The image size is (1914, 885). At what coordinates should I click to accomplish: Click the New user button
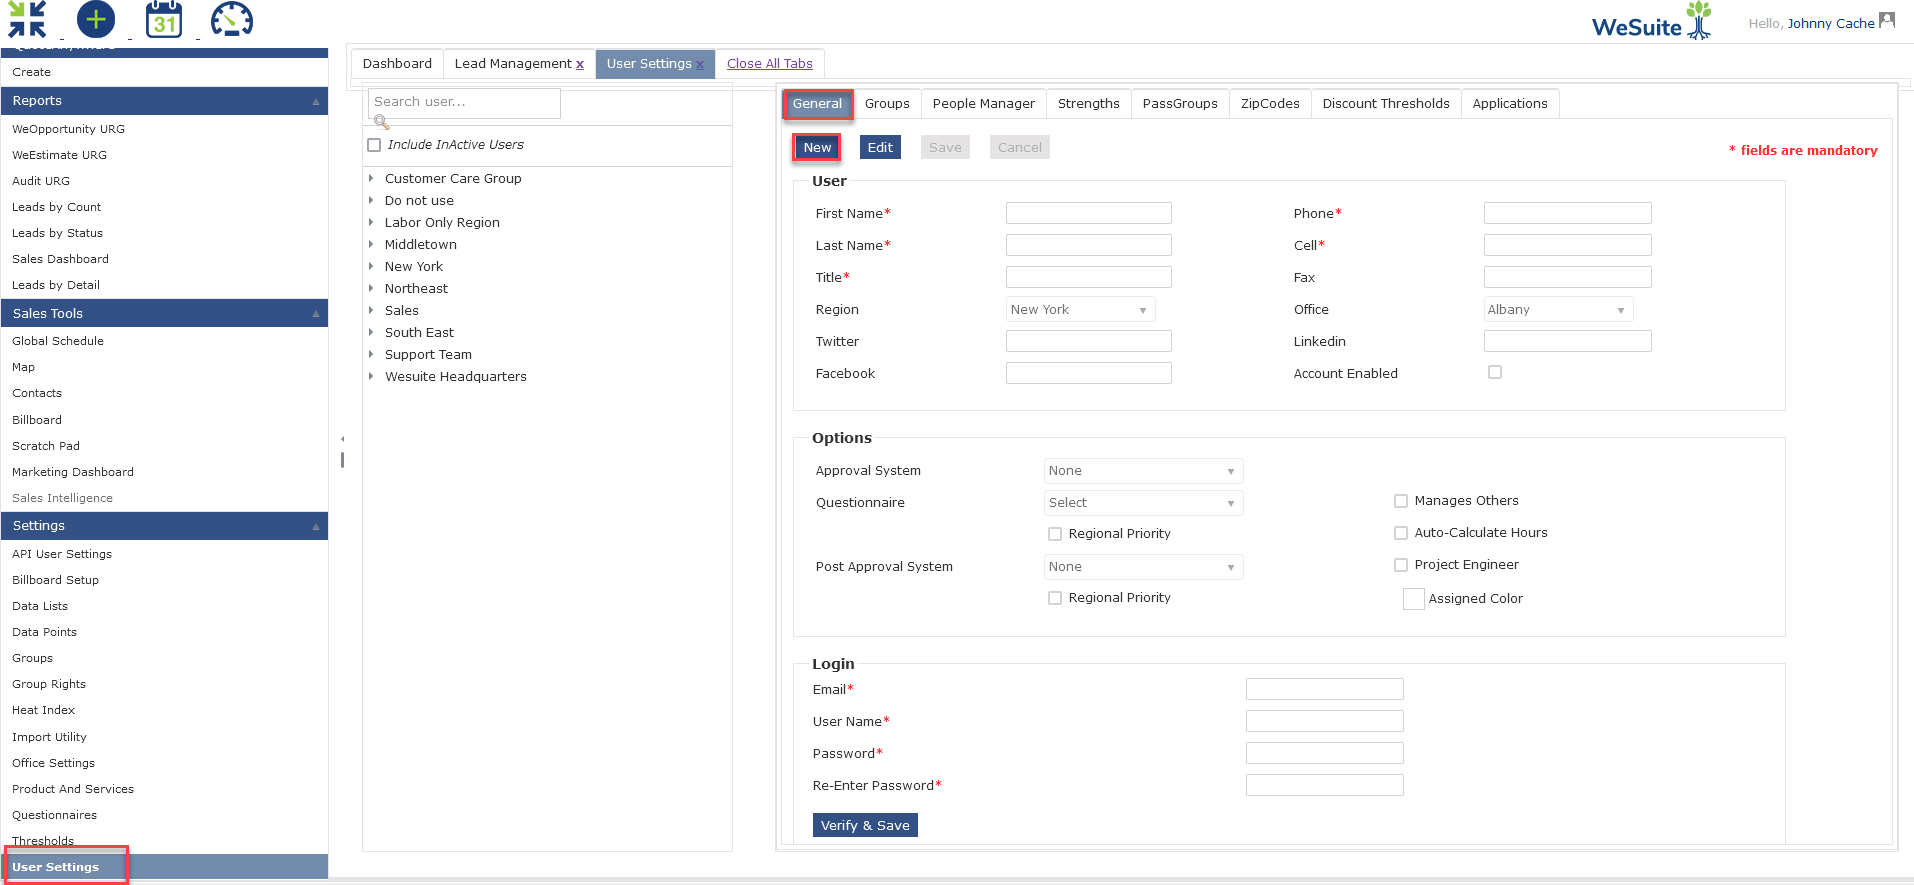(x=817, y=148)
